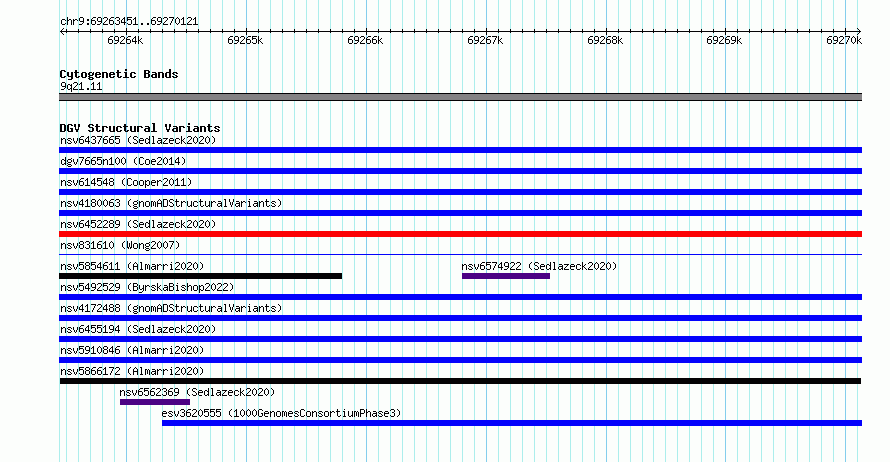Open nsv831610 (Wong2007) variant label

click(x=120, y=245)
